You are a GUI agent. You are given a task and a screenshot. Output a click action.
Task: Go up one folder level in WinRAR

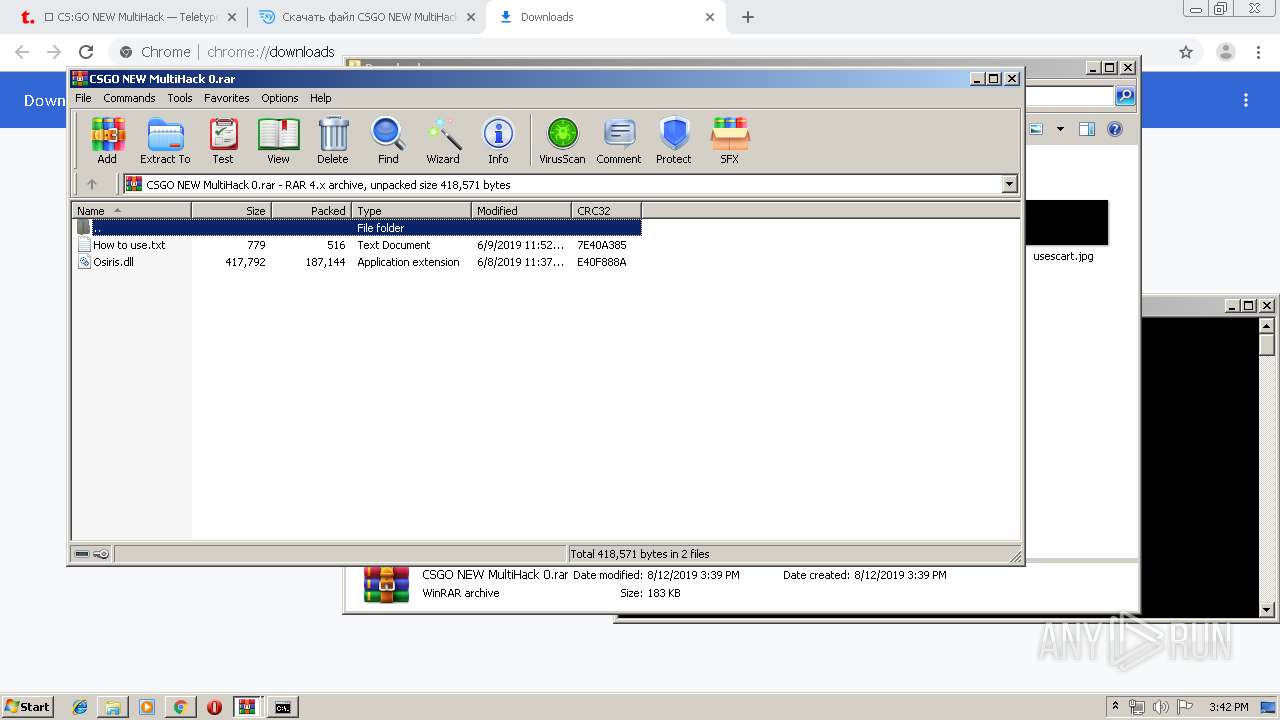(92, 184)
